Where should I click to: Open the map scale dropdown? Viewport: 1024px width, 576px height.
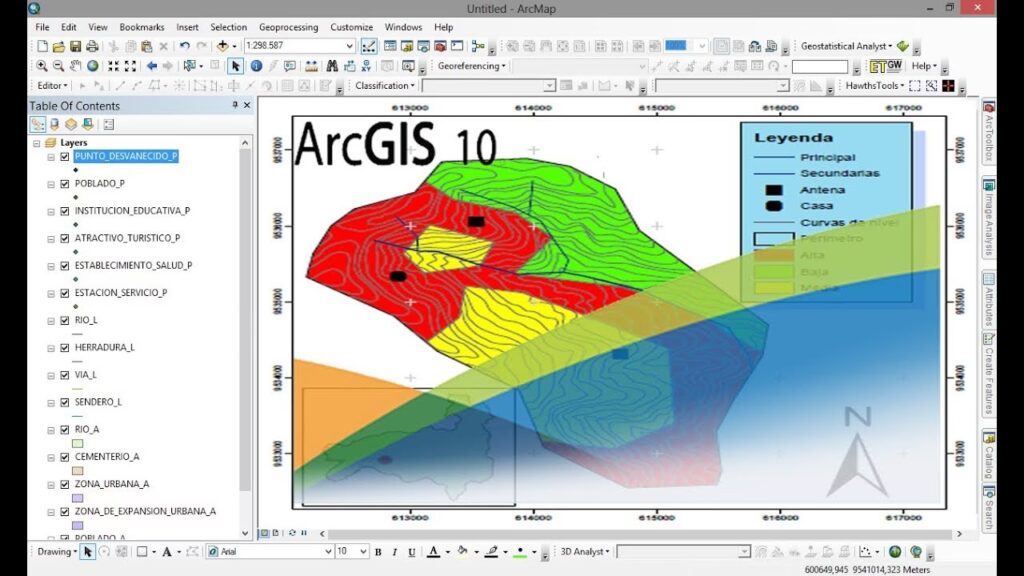350,45
